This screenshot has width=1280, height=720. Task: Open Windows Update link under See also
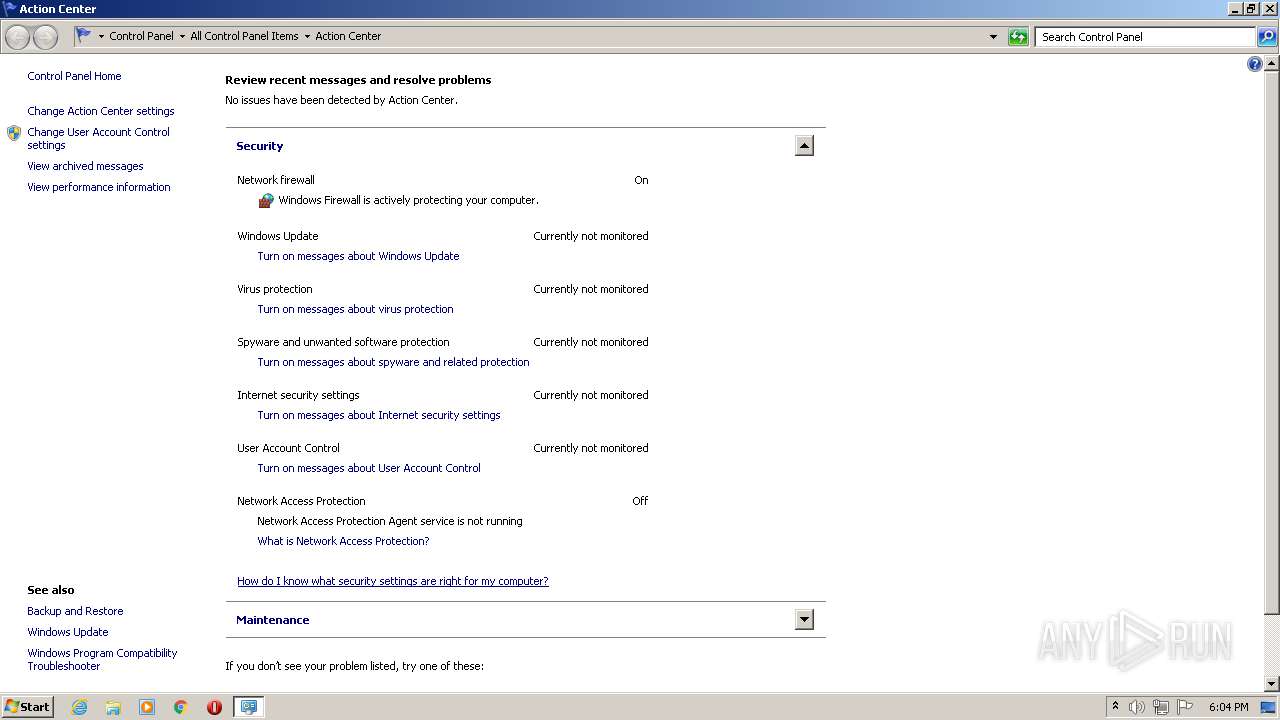tap(68, 632)
